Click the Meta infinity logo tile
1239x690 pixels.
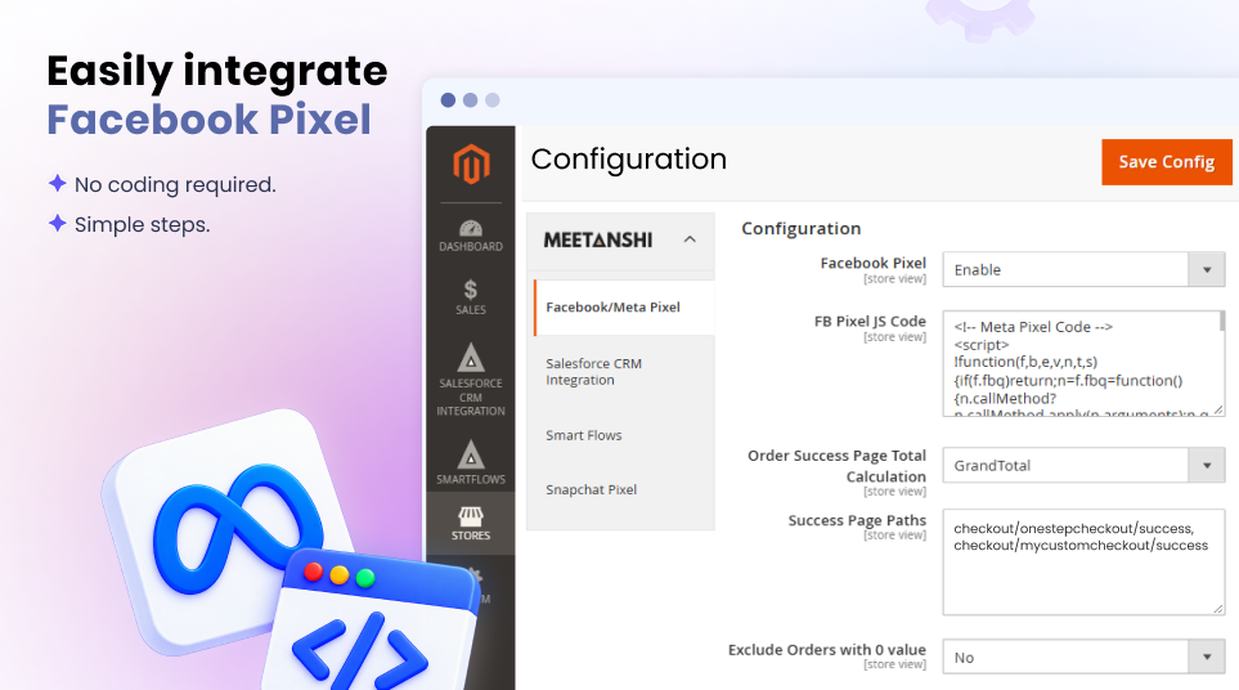[232, 530]
